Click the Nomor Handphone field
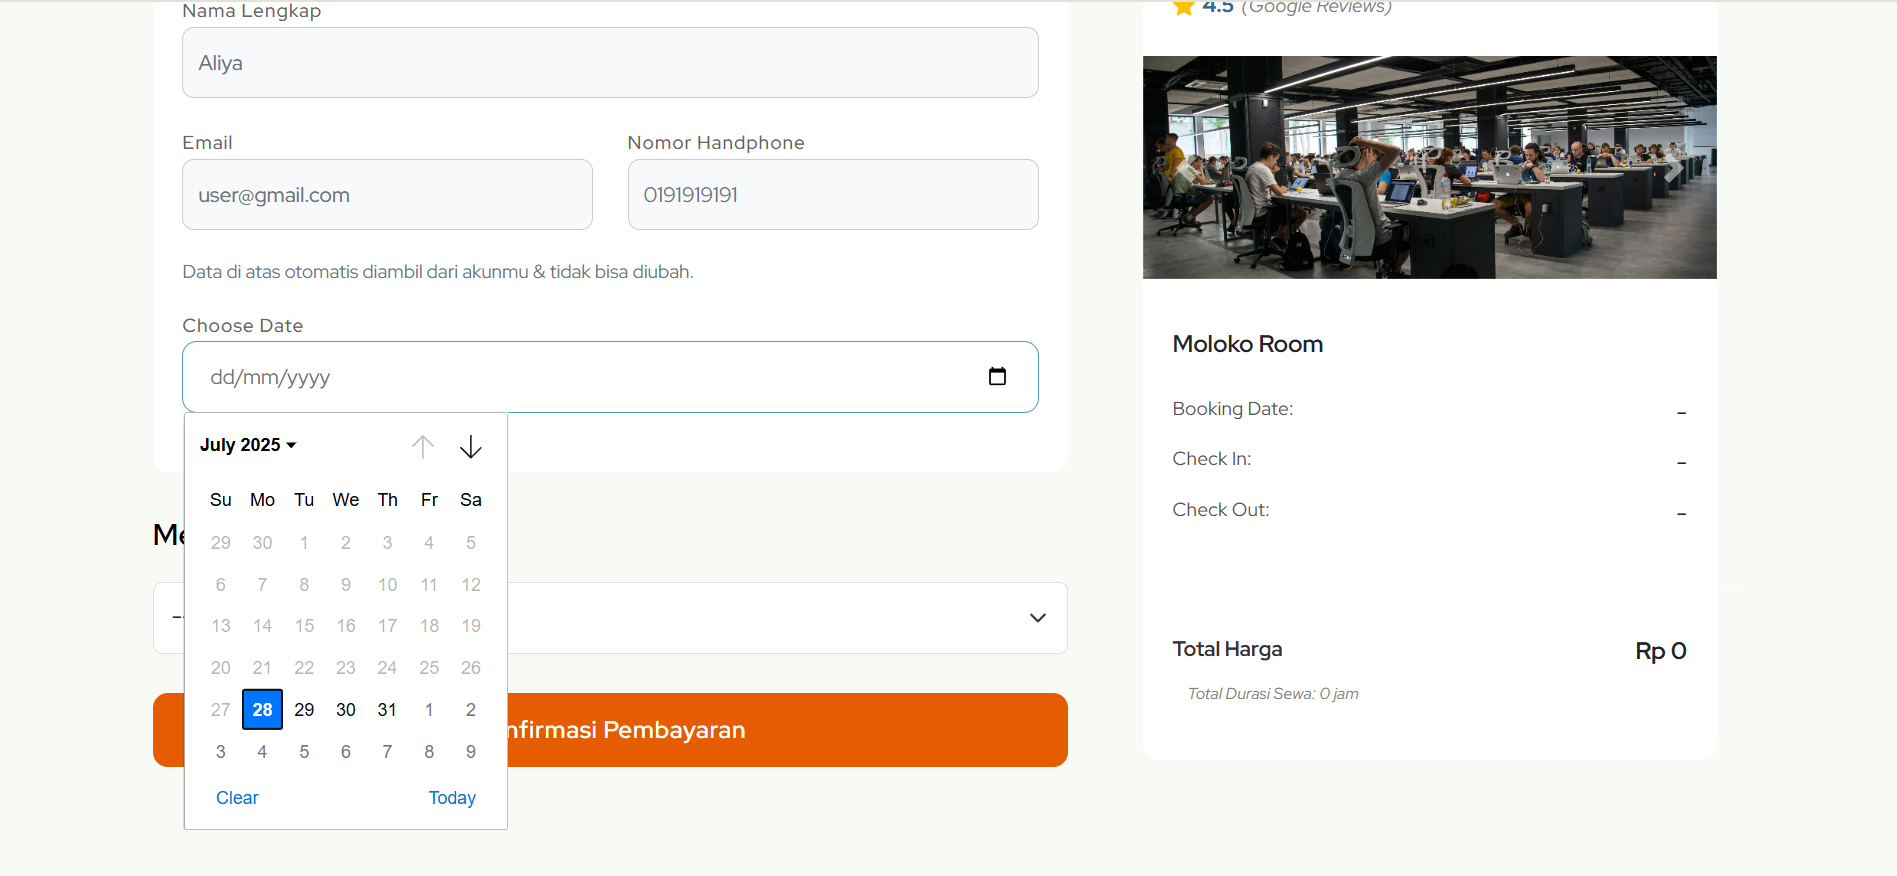The image size is (1897, 876). 833,195
